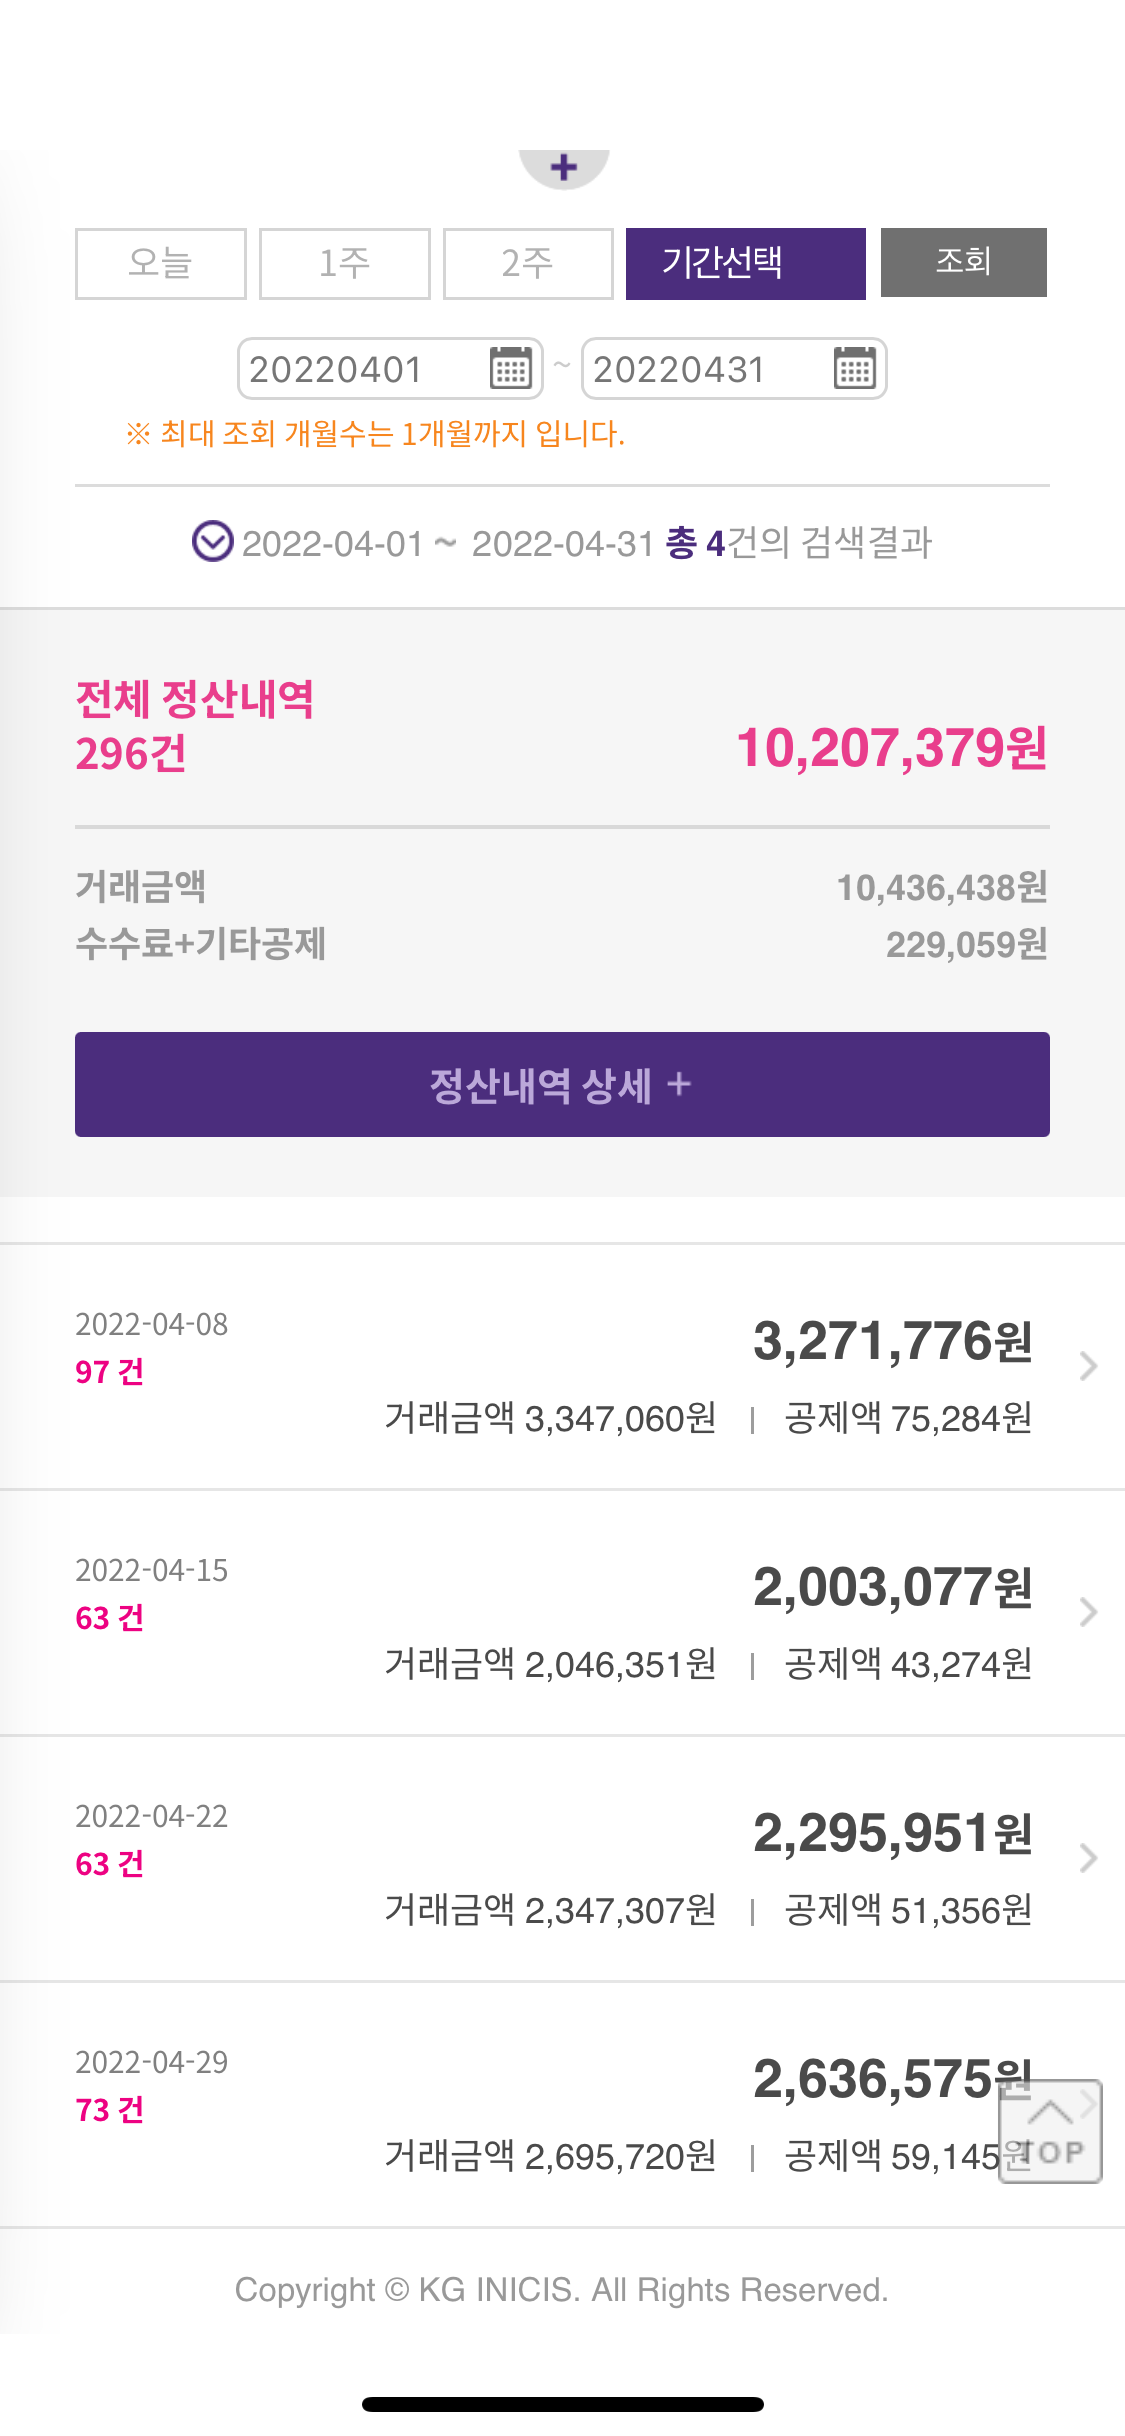Open the start date calendar picker
1125x2436 pixels.
point(510,368)
